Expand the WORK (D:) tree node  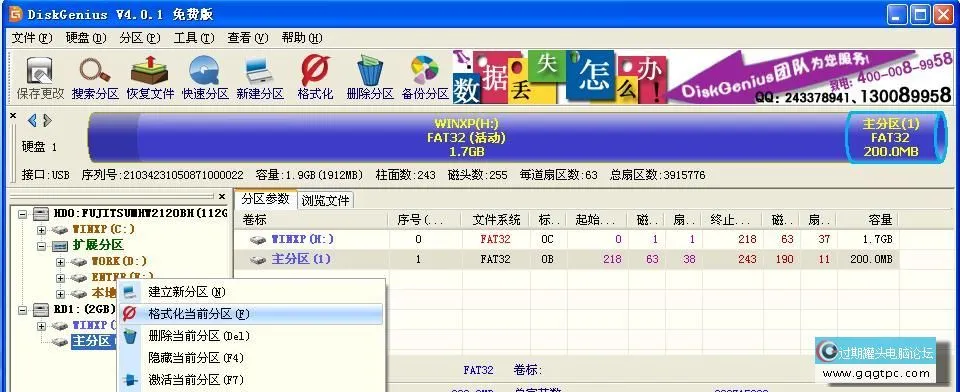61,262
